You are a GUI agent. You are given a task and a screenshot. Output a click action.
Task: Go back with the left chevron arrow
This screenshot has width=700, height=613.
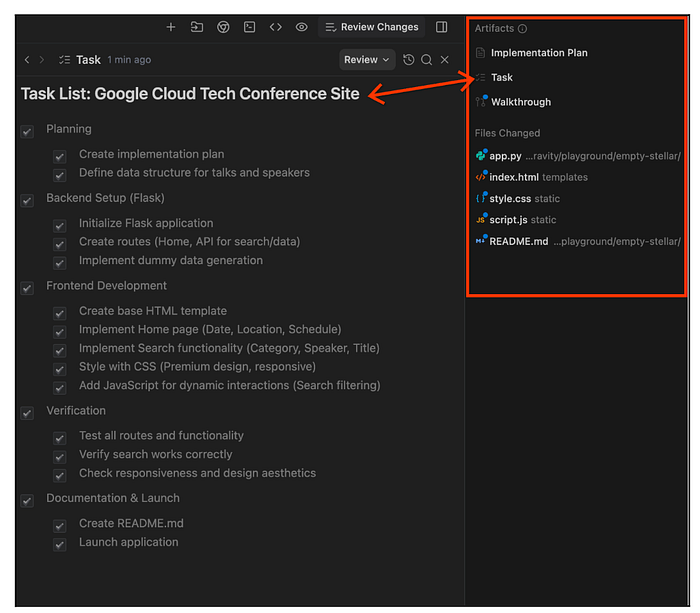pos(27,60)
